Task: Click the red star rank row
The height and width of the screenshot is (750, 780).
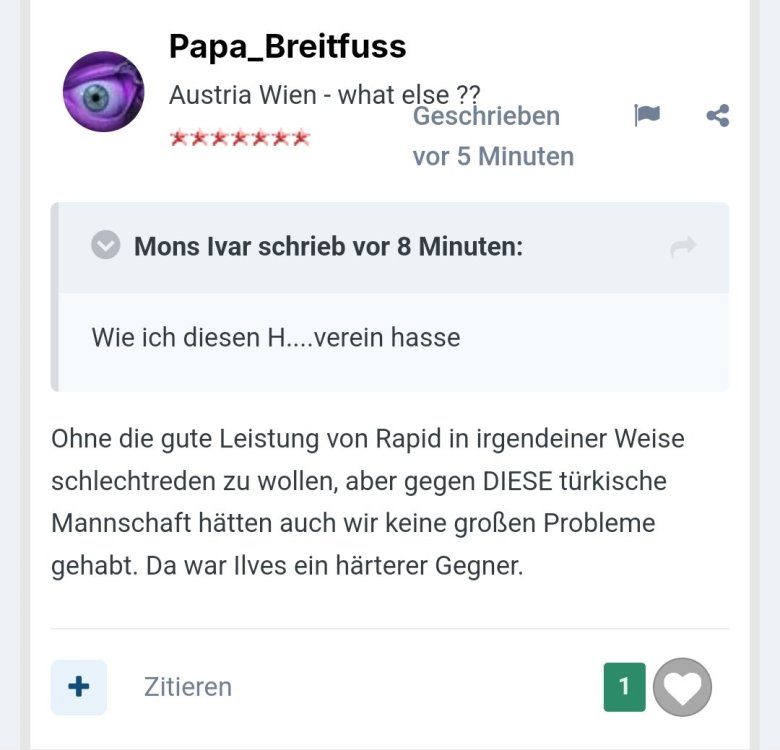Action: tap(240, 138)
